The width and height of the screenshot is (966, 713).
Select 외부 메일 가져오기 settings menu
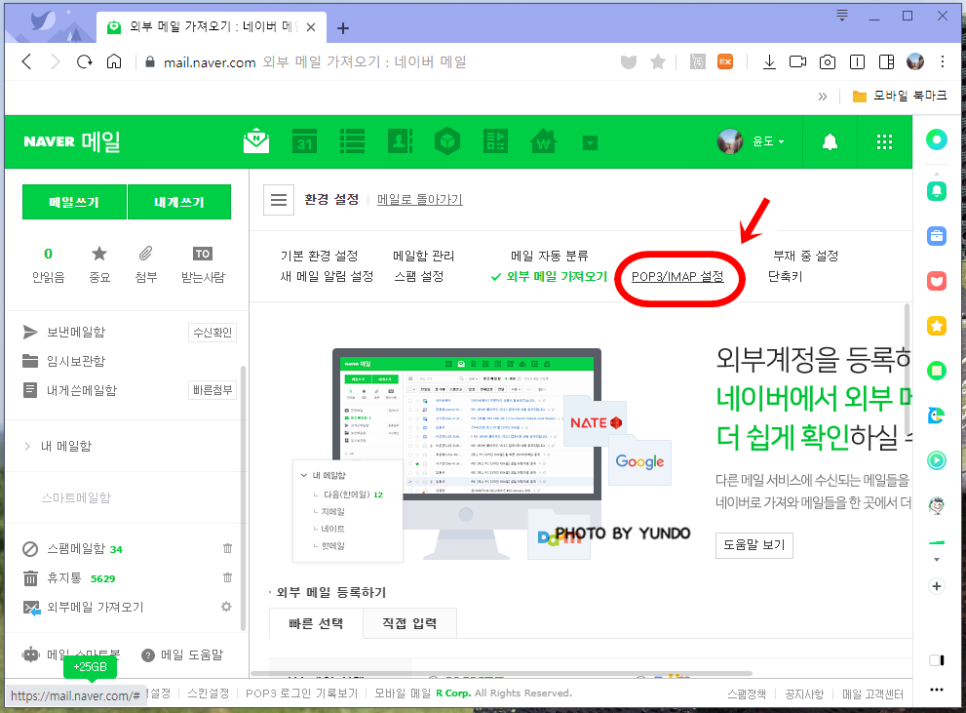point(556,277)
